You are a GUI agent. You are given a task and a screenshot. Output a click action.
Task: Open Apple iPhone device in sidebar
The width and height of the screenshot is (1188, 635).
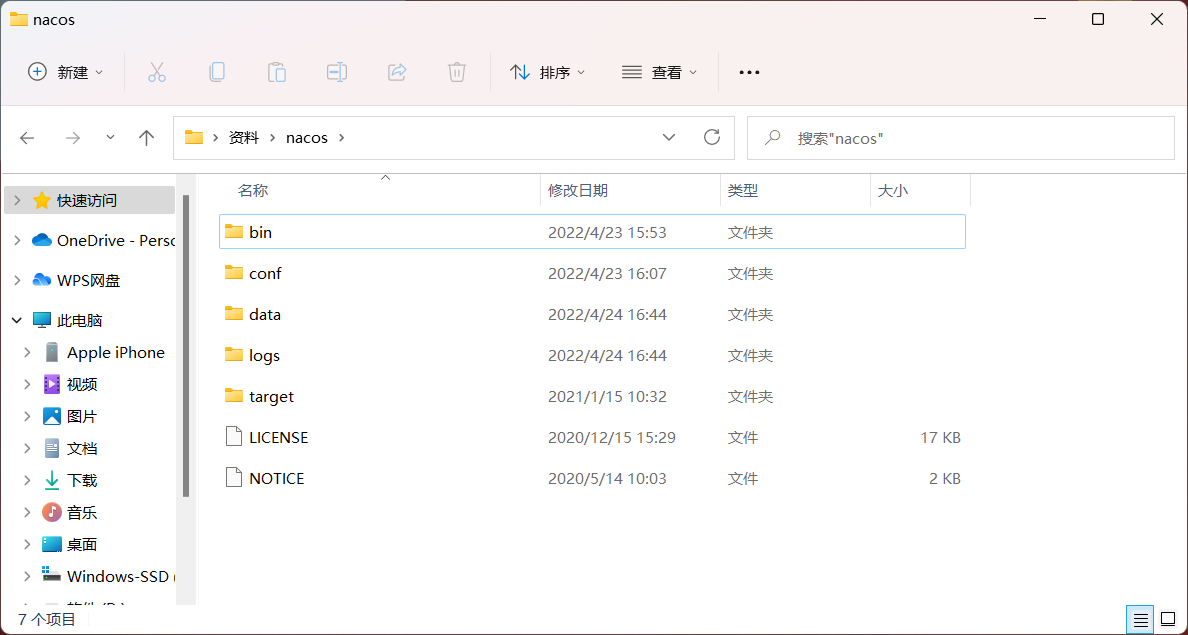[105, 352]
